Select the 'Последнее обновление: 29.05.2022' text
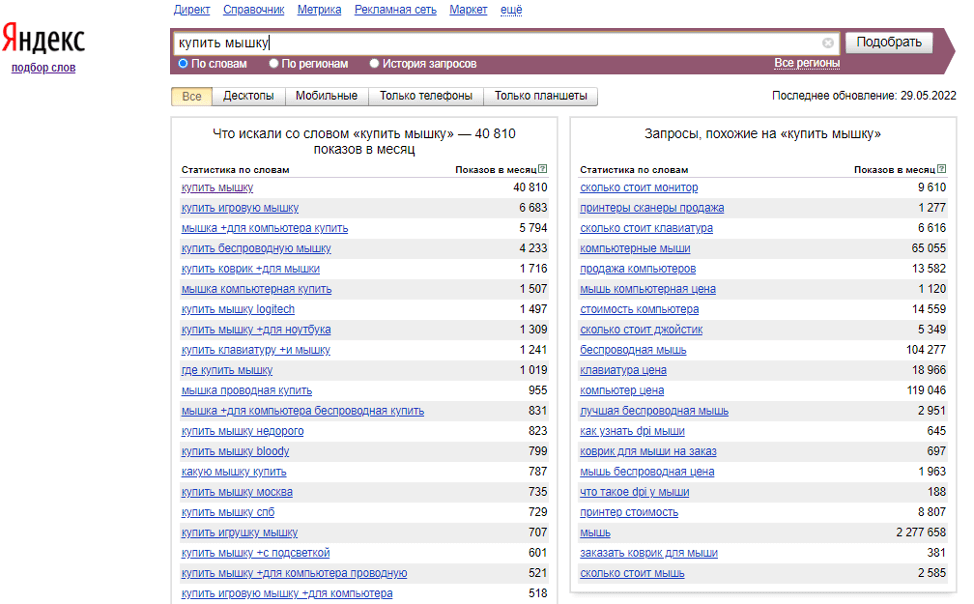The height and width of the screenshot is (604, 974). point(864,96)
